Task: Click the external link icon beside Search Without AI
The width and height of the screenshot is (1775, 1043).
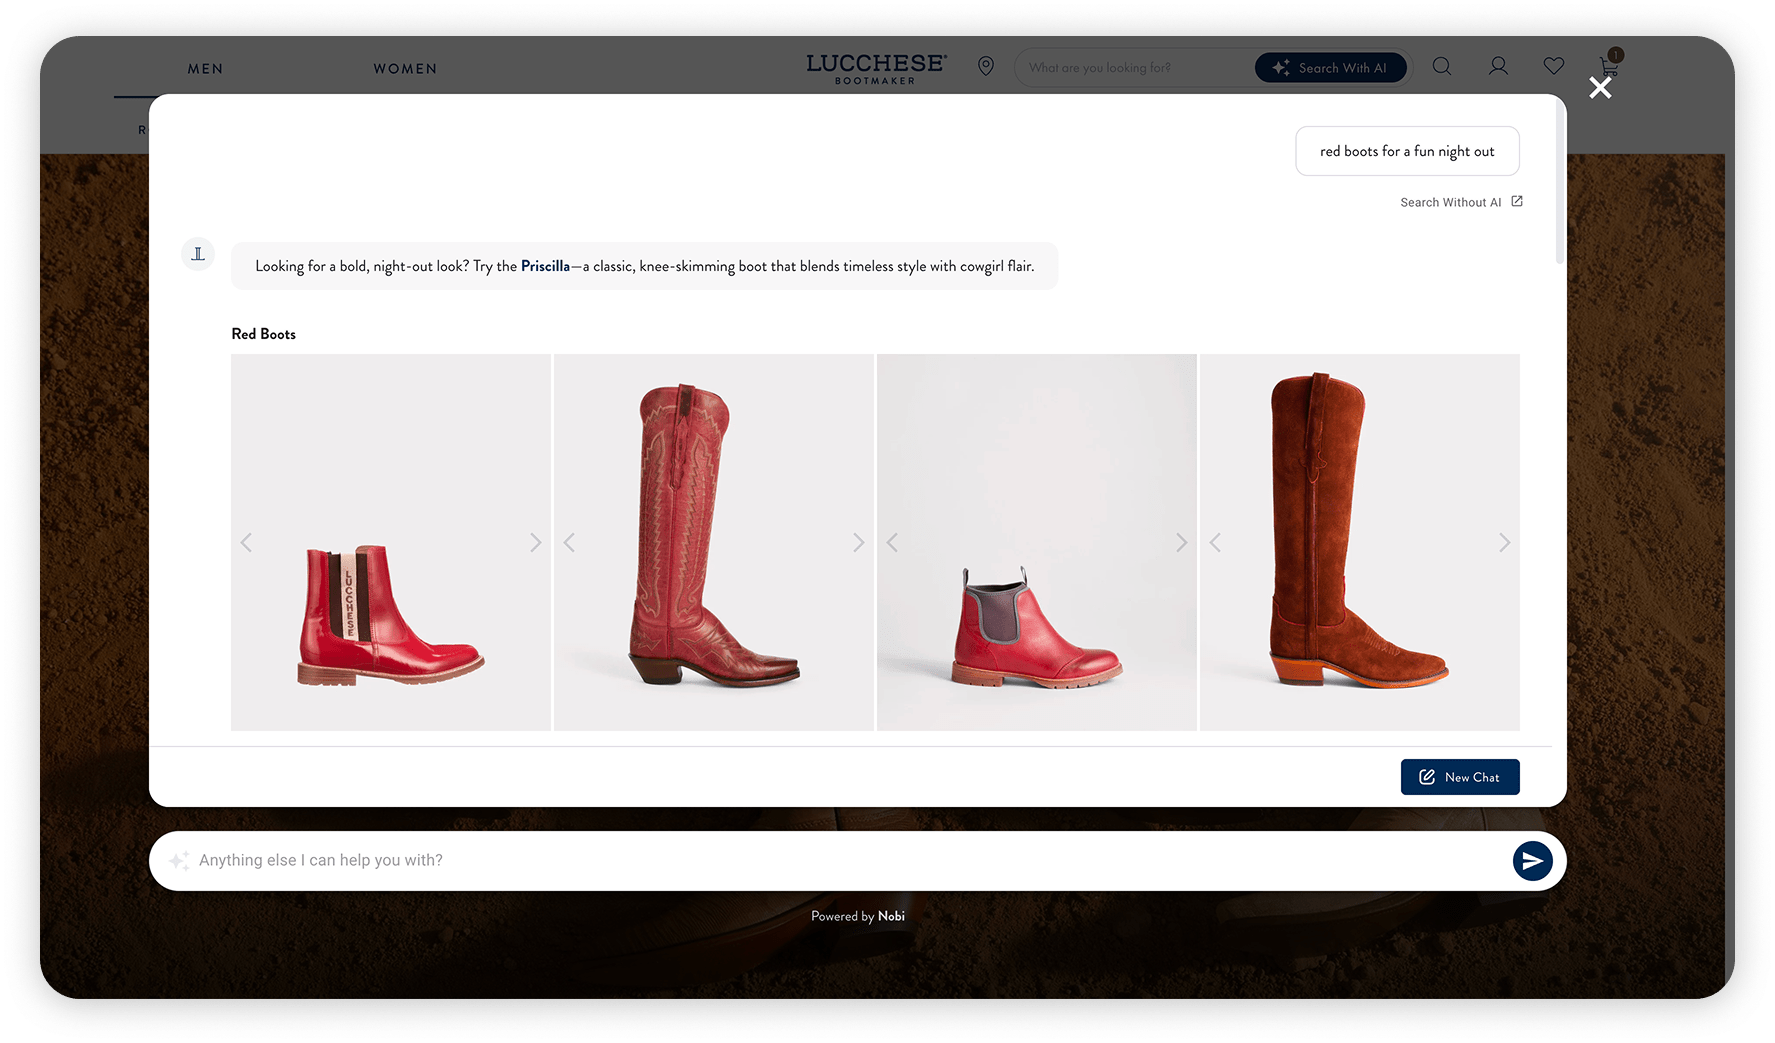Action: pyautogui.click(x=1517, y=202)
